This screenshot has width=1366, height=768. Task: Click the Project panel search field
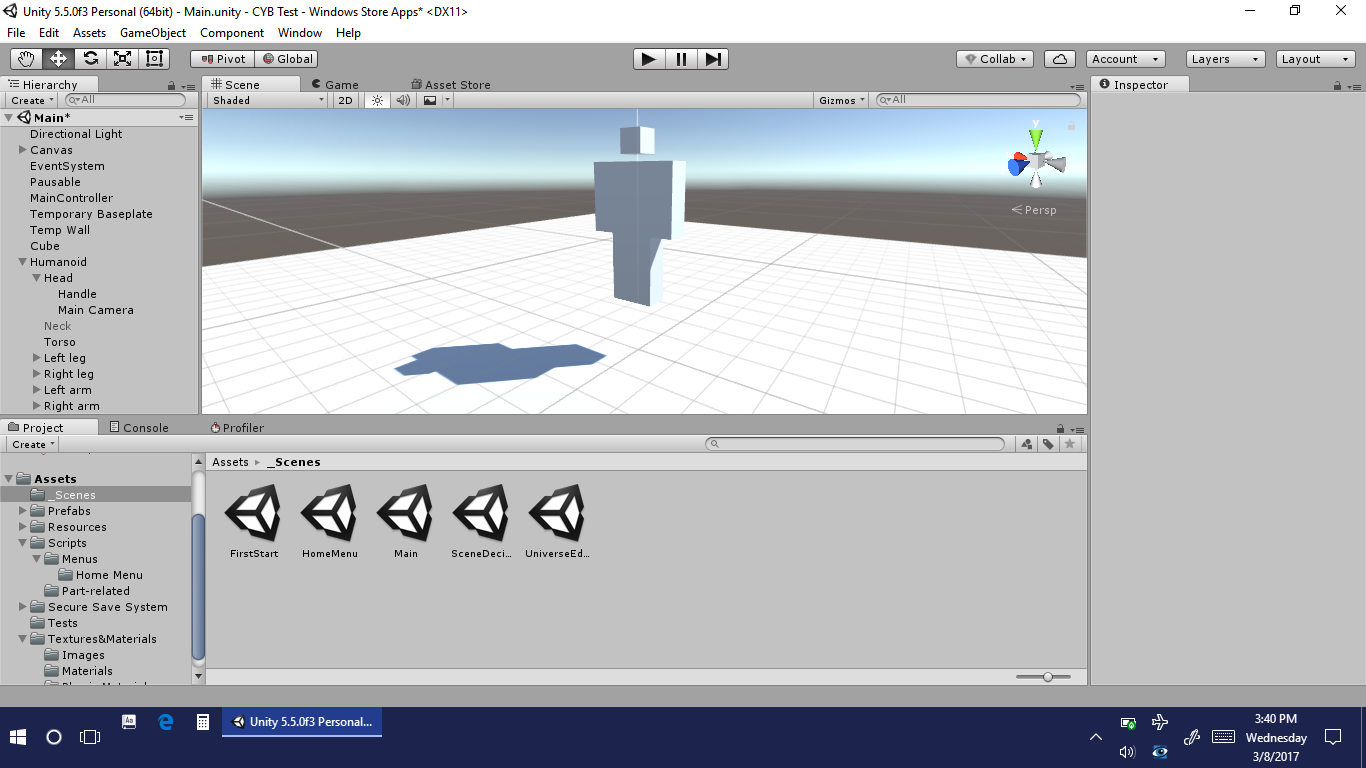pos(860,444)
